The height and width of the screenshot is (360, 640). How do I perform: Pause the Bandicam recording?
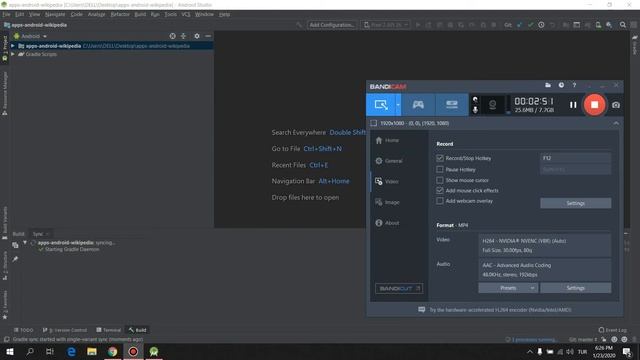pyautogui.click(x=573, y=105)
